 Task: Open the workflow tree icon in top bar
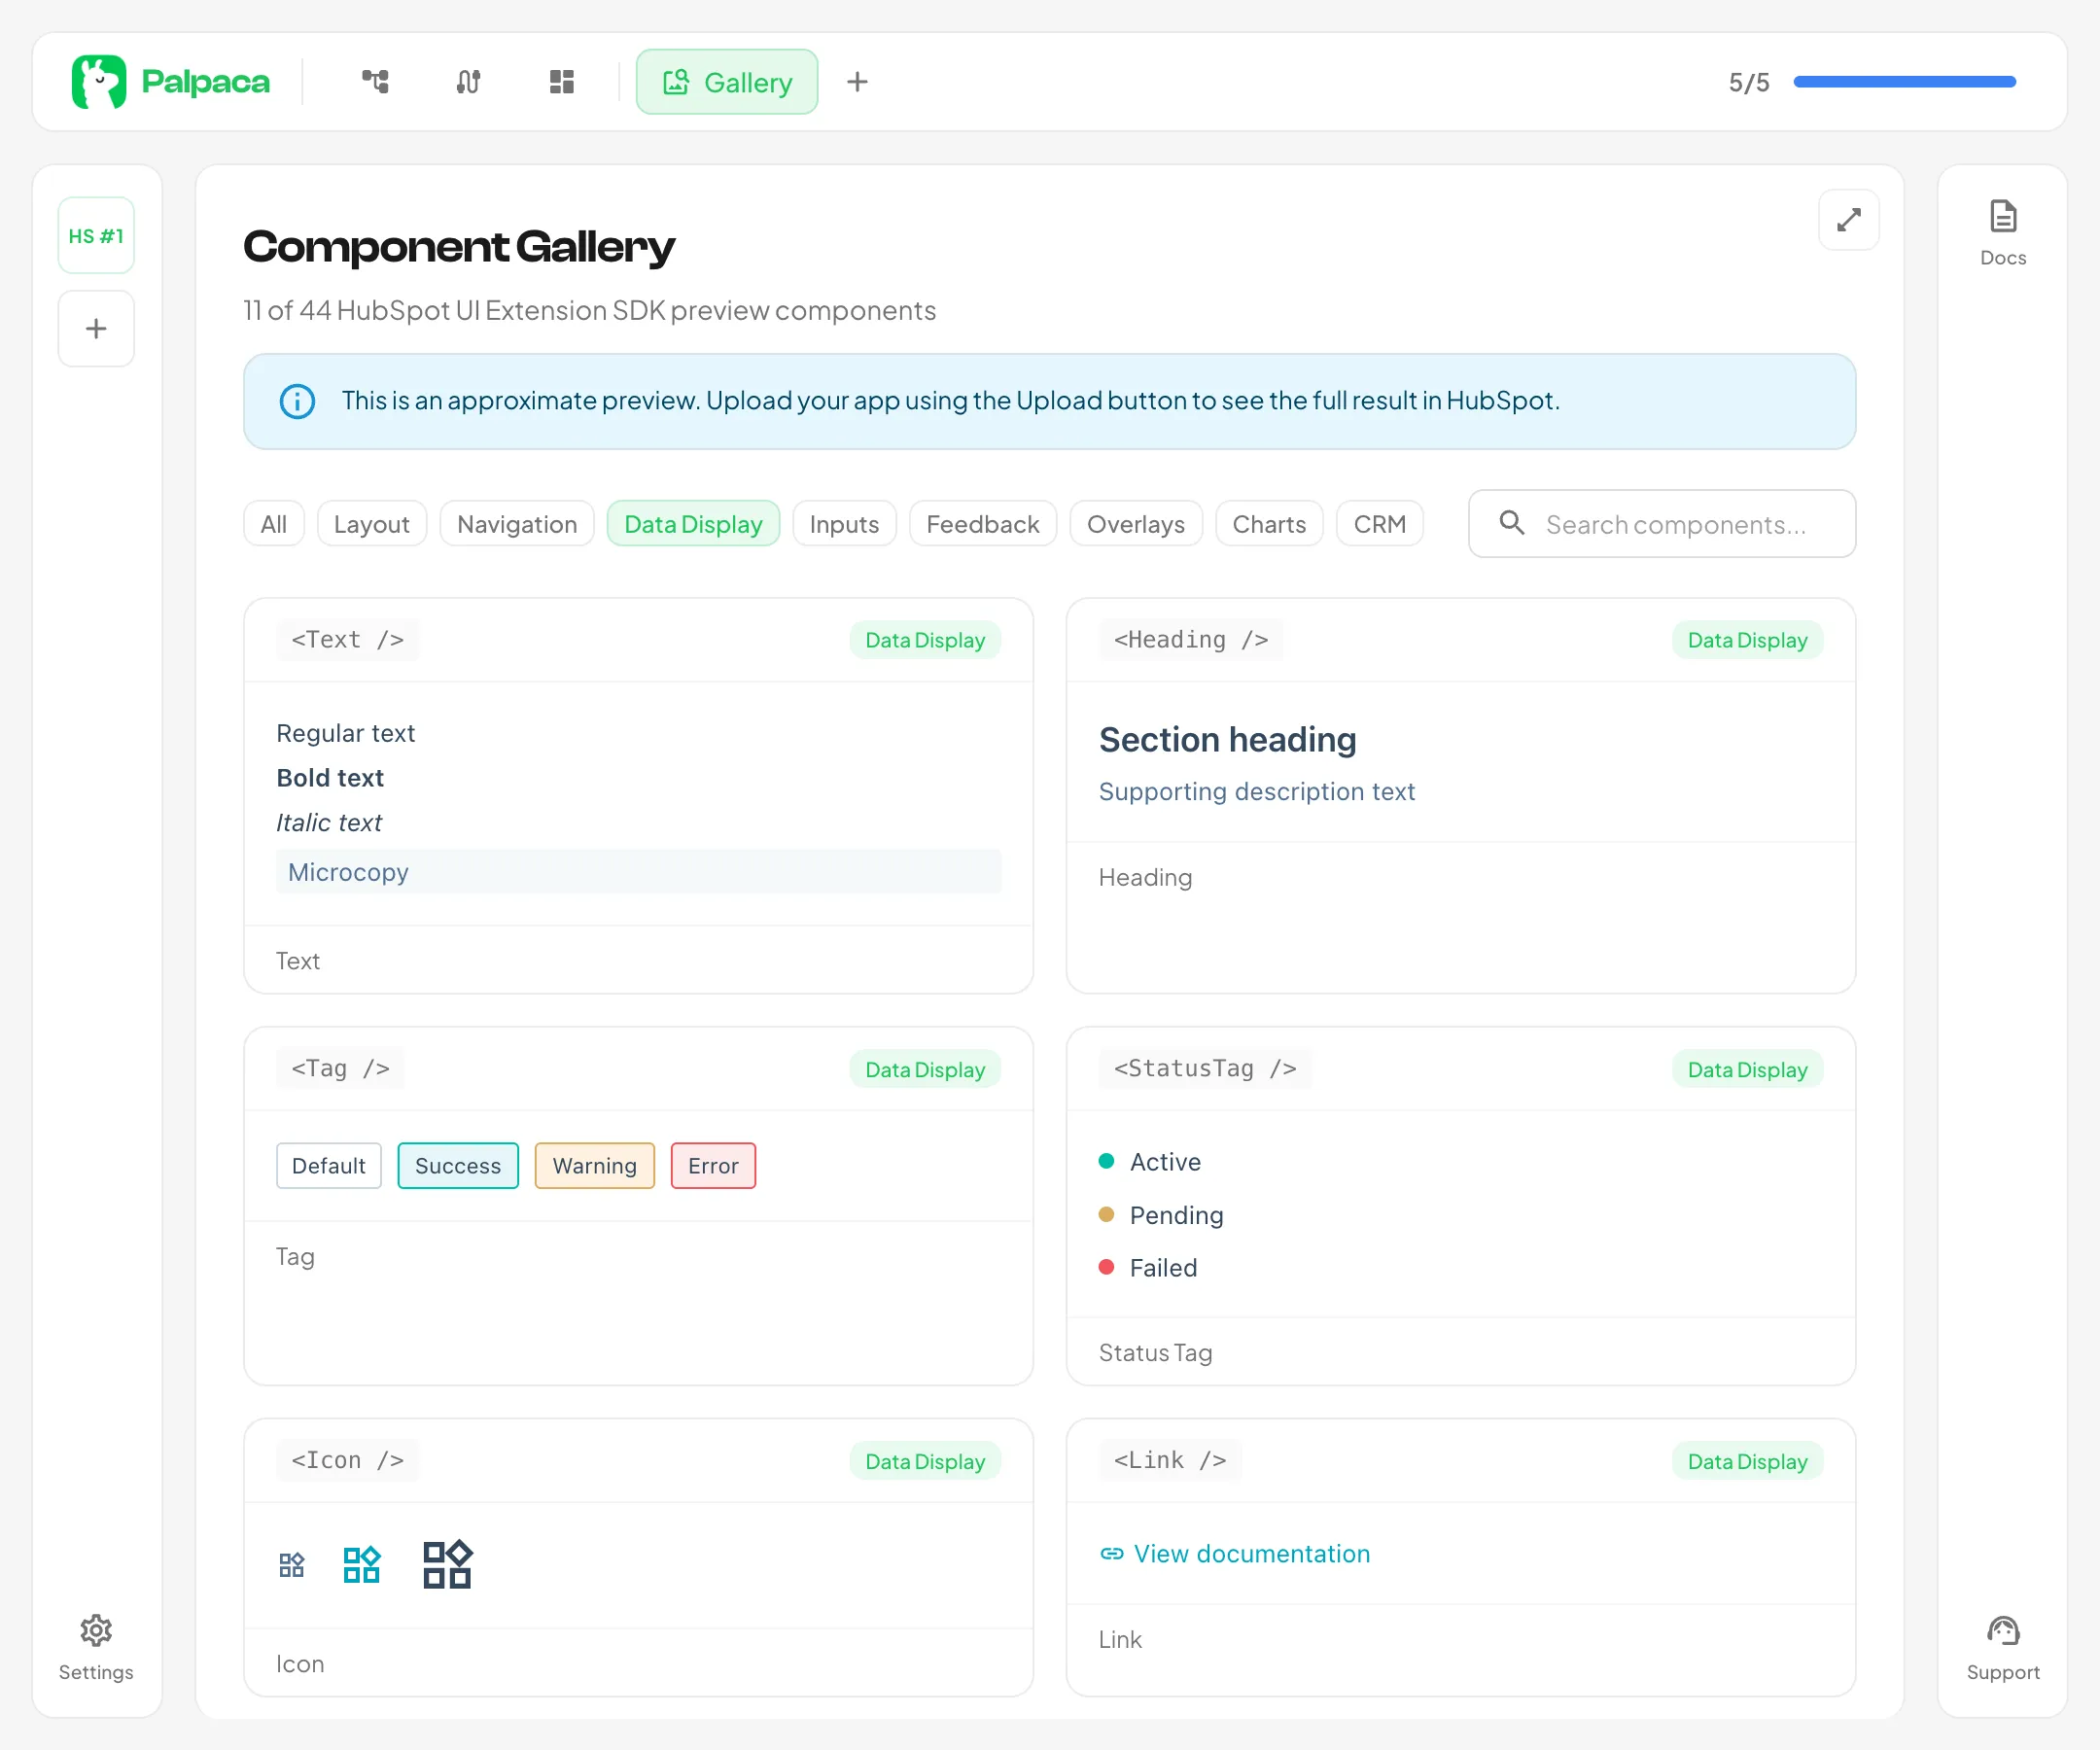pos(375,82)
